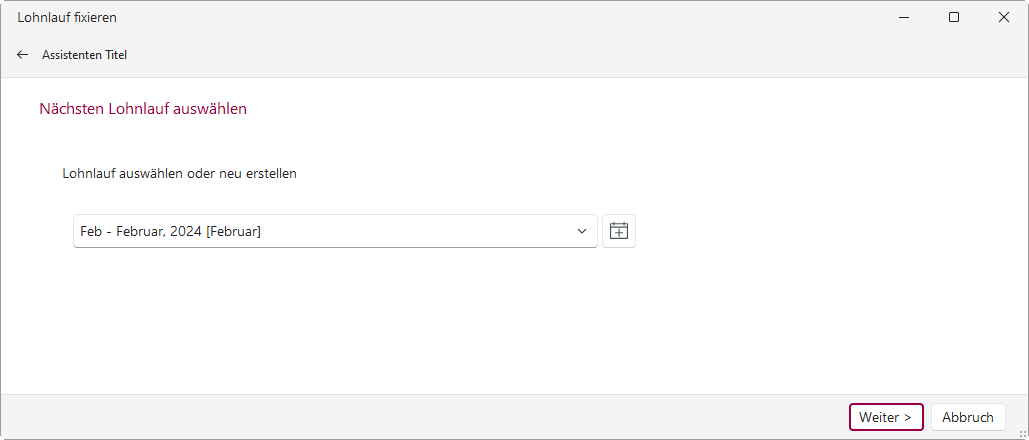Close the Lohnlauf fixieren window
1029x440 pixels.
click(1004, 17)
